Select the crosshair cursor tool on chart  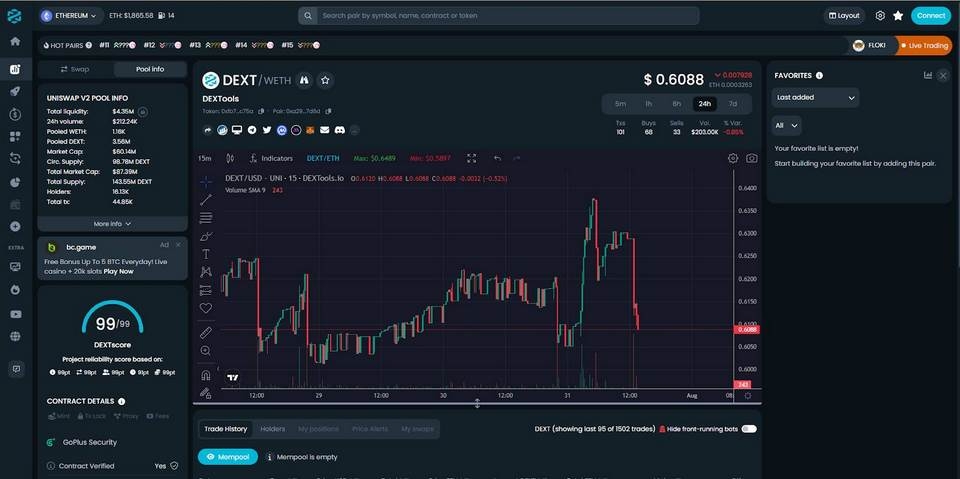[206, 181]
